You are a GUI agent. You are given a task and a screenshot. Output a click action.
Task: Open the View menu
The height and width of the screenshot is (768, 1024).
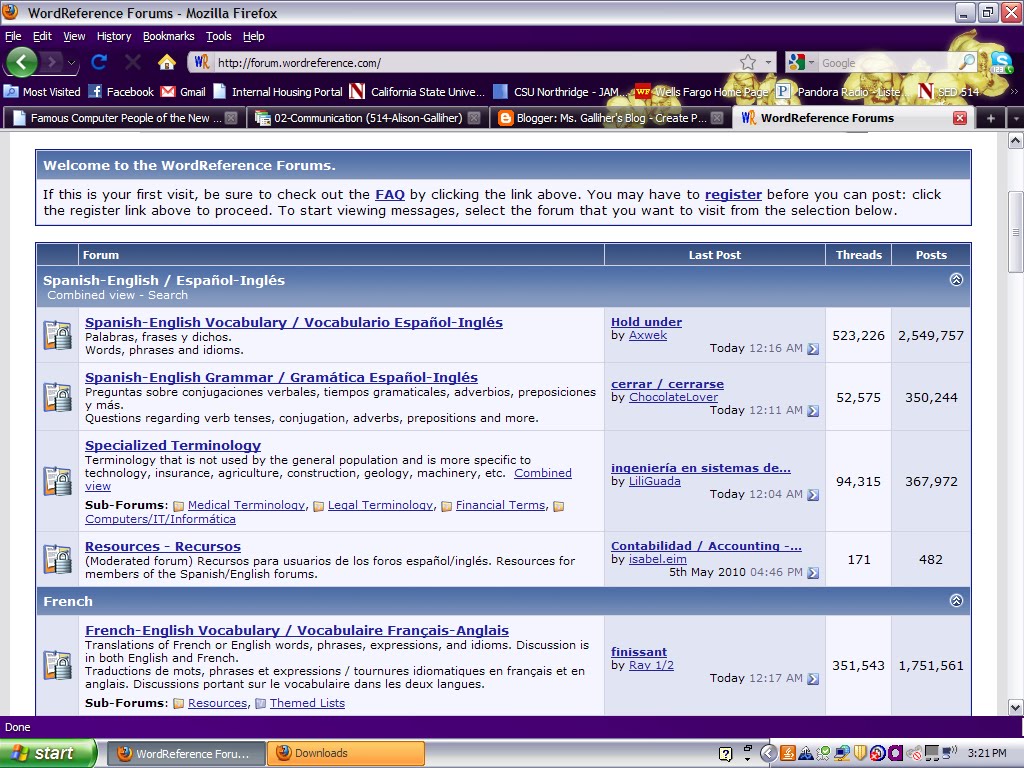point(74,36)
